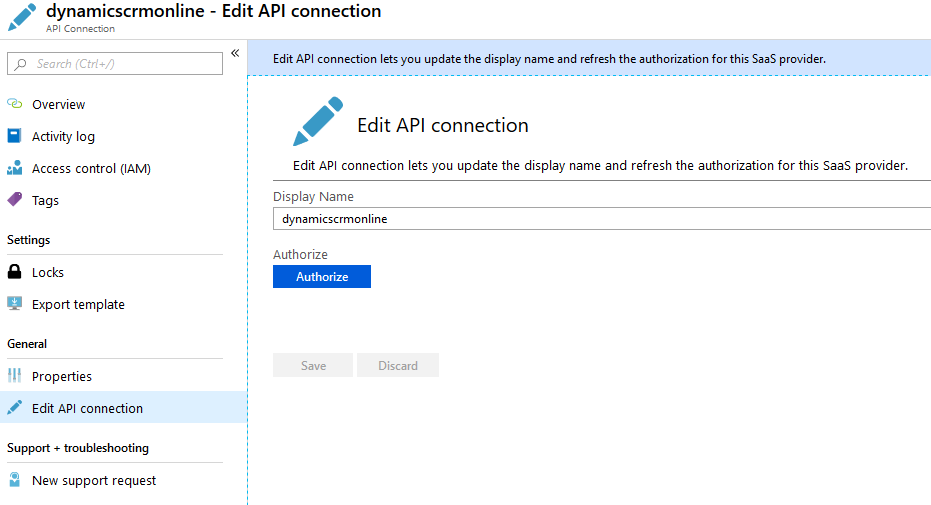Click the Properties sliders icon
This screenshot has width=931, height=505.
pos(14,376)
